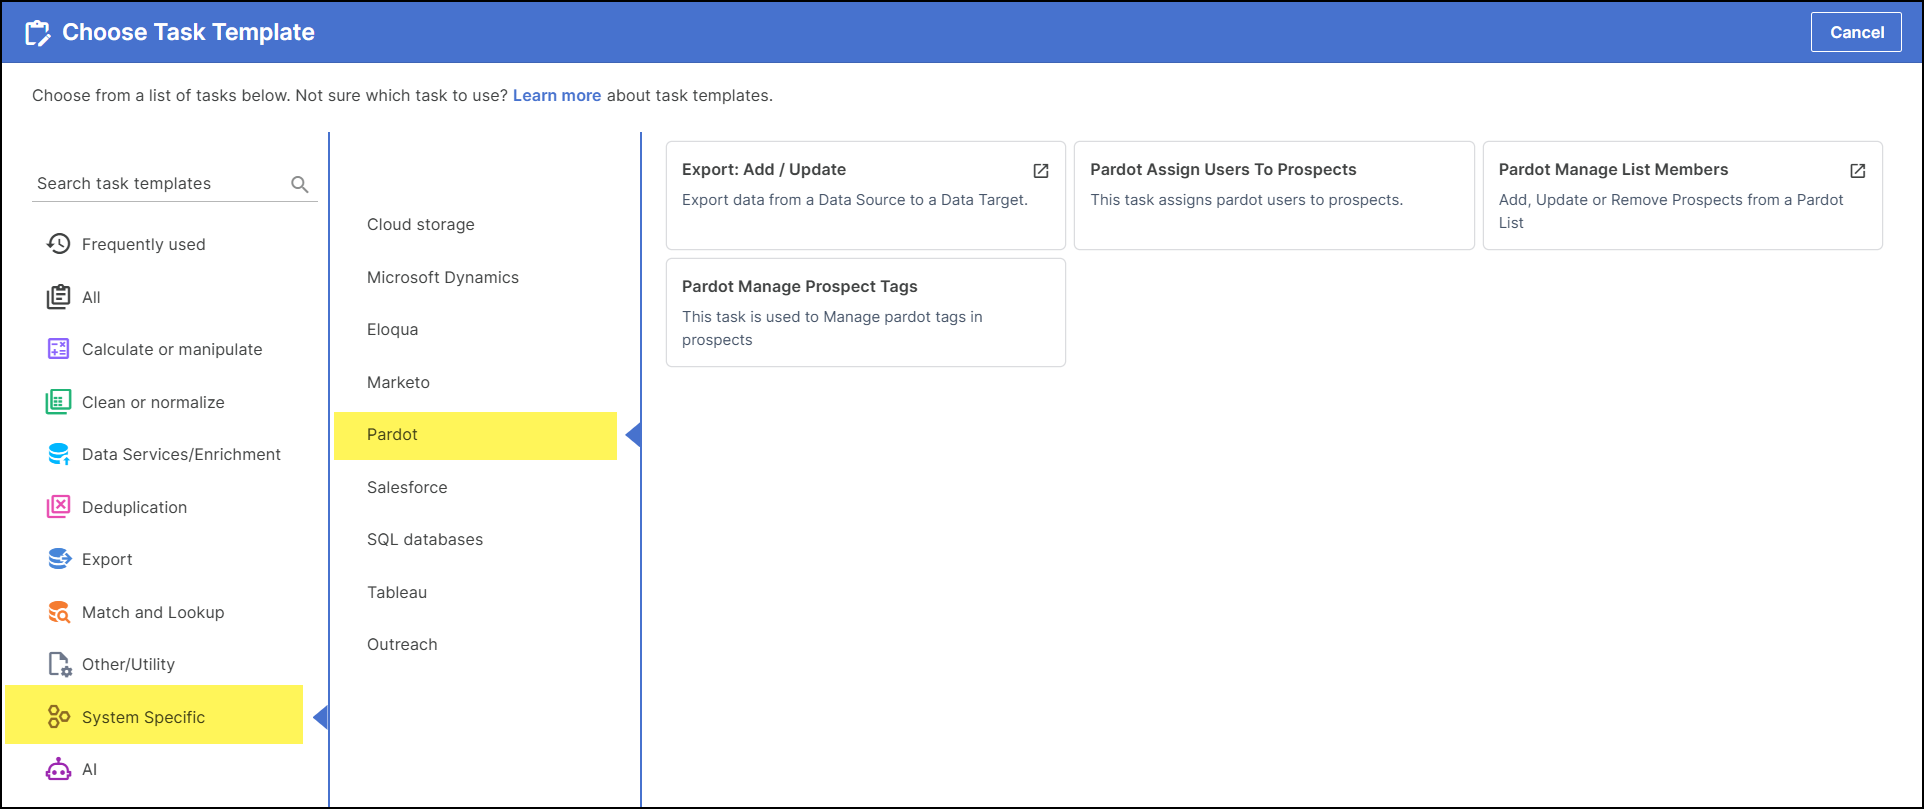Choose the Microsoft Dynamics subcategory
The height and width of the screenshot is (809, 1924).
(x=443, y=277)
